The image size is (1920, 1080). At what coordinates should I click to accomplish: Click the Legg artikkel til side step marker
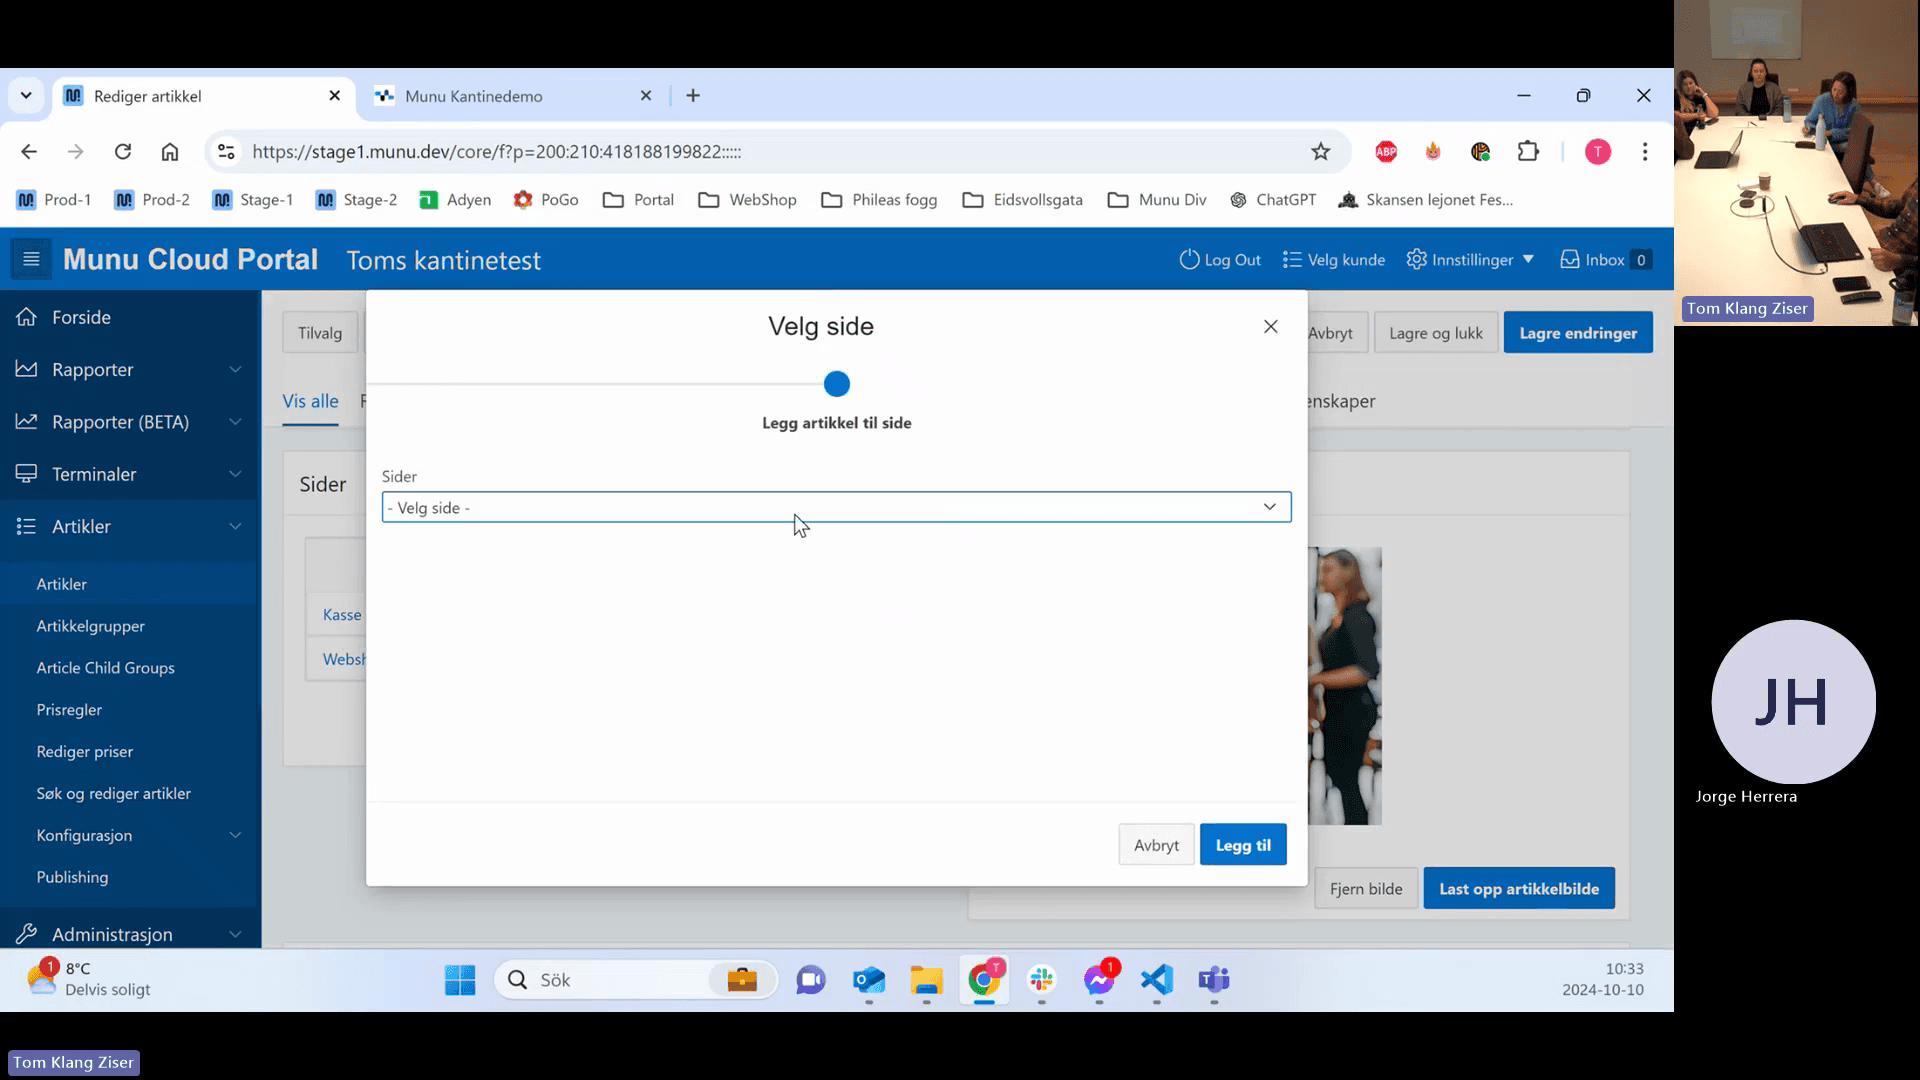pyautogui.click(x=837, y=384)
